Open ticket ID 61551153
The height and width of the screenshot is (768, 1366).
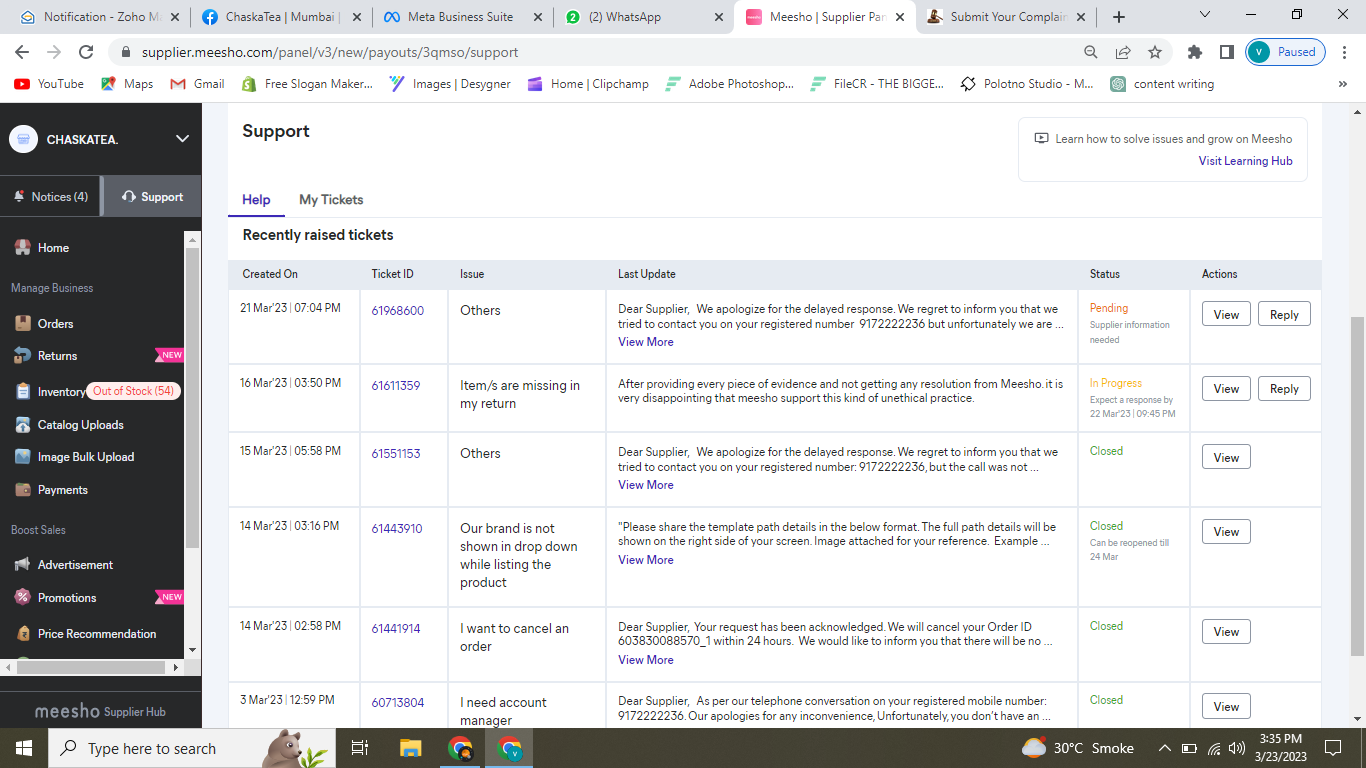coord(396,454)
